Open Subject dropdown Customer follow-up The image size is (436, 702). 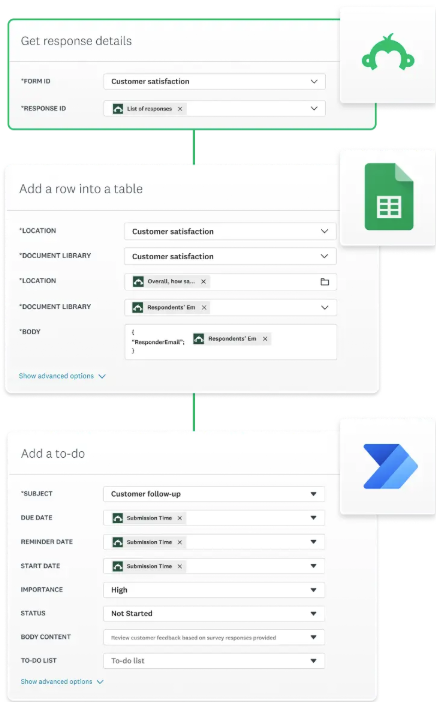pyautogui.click(x=214, y=494)
